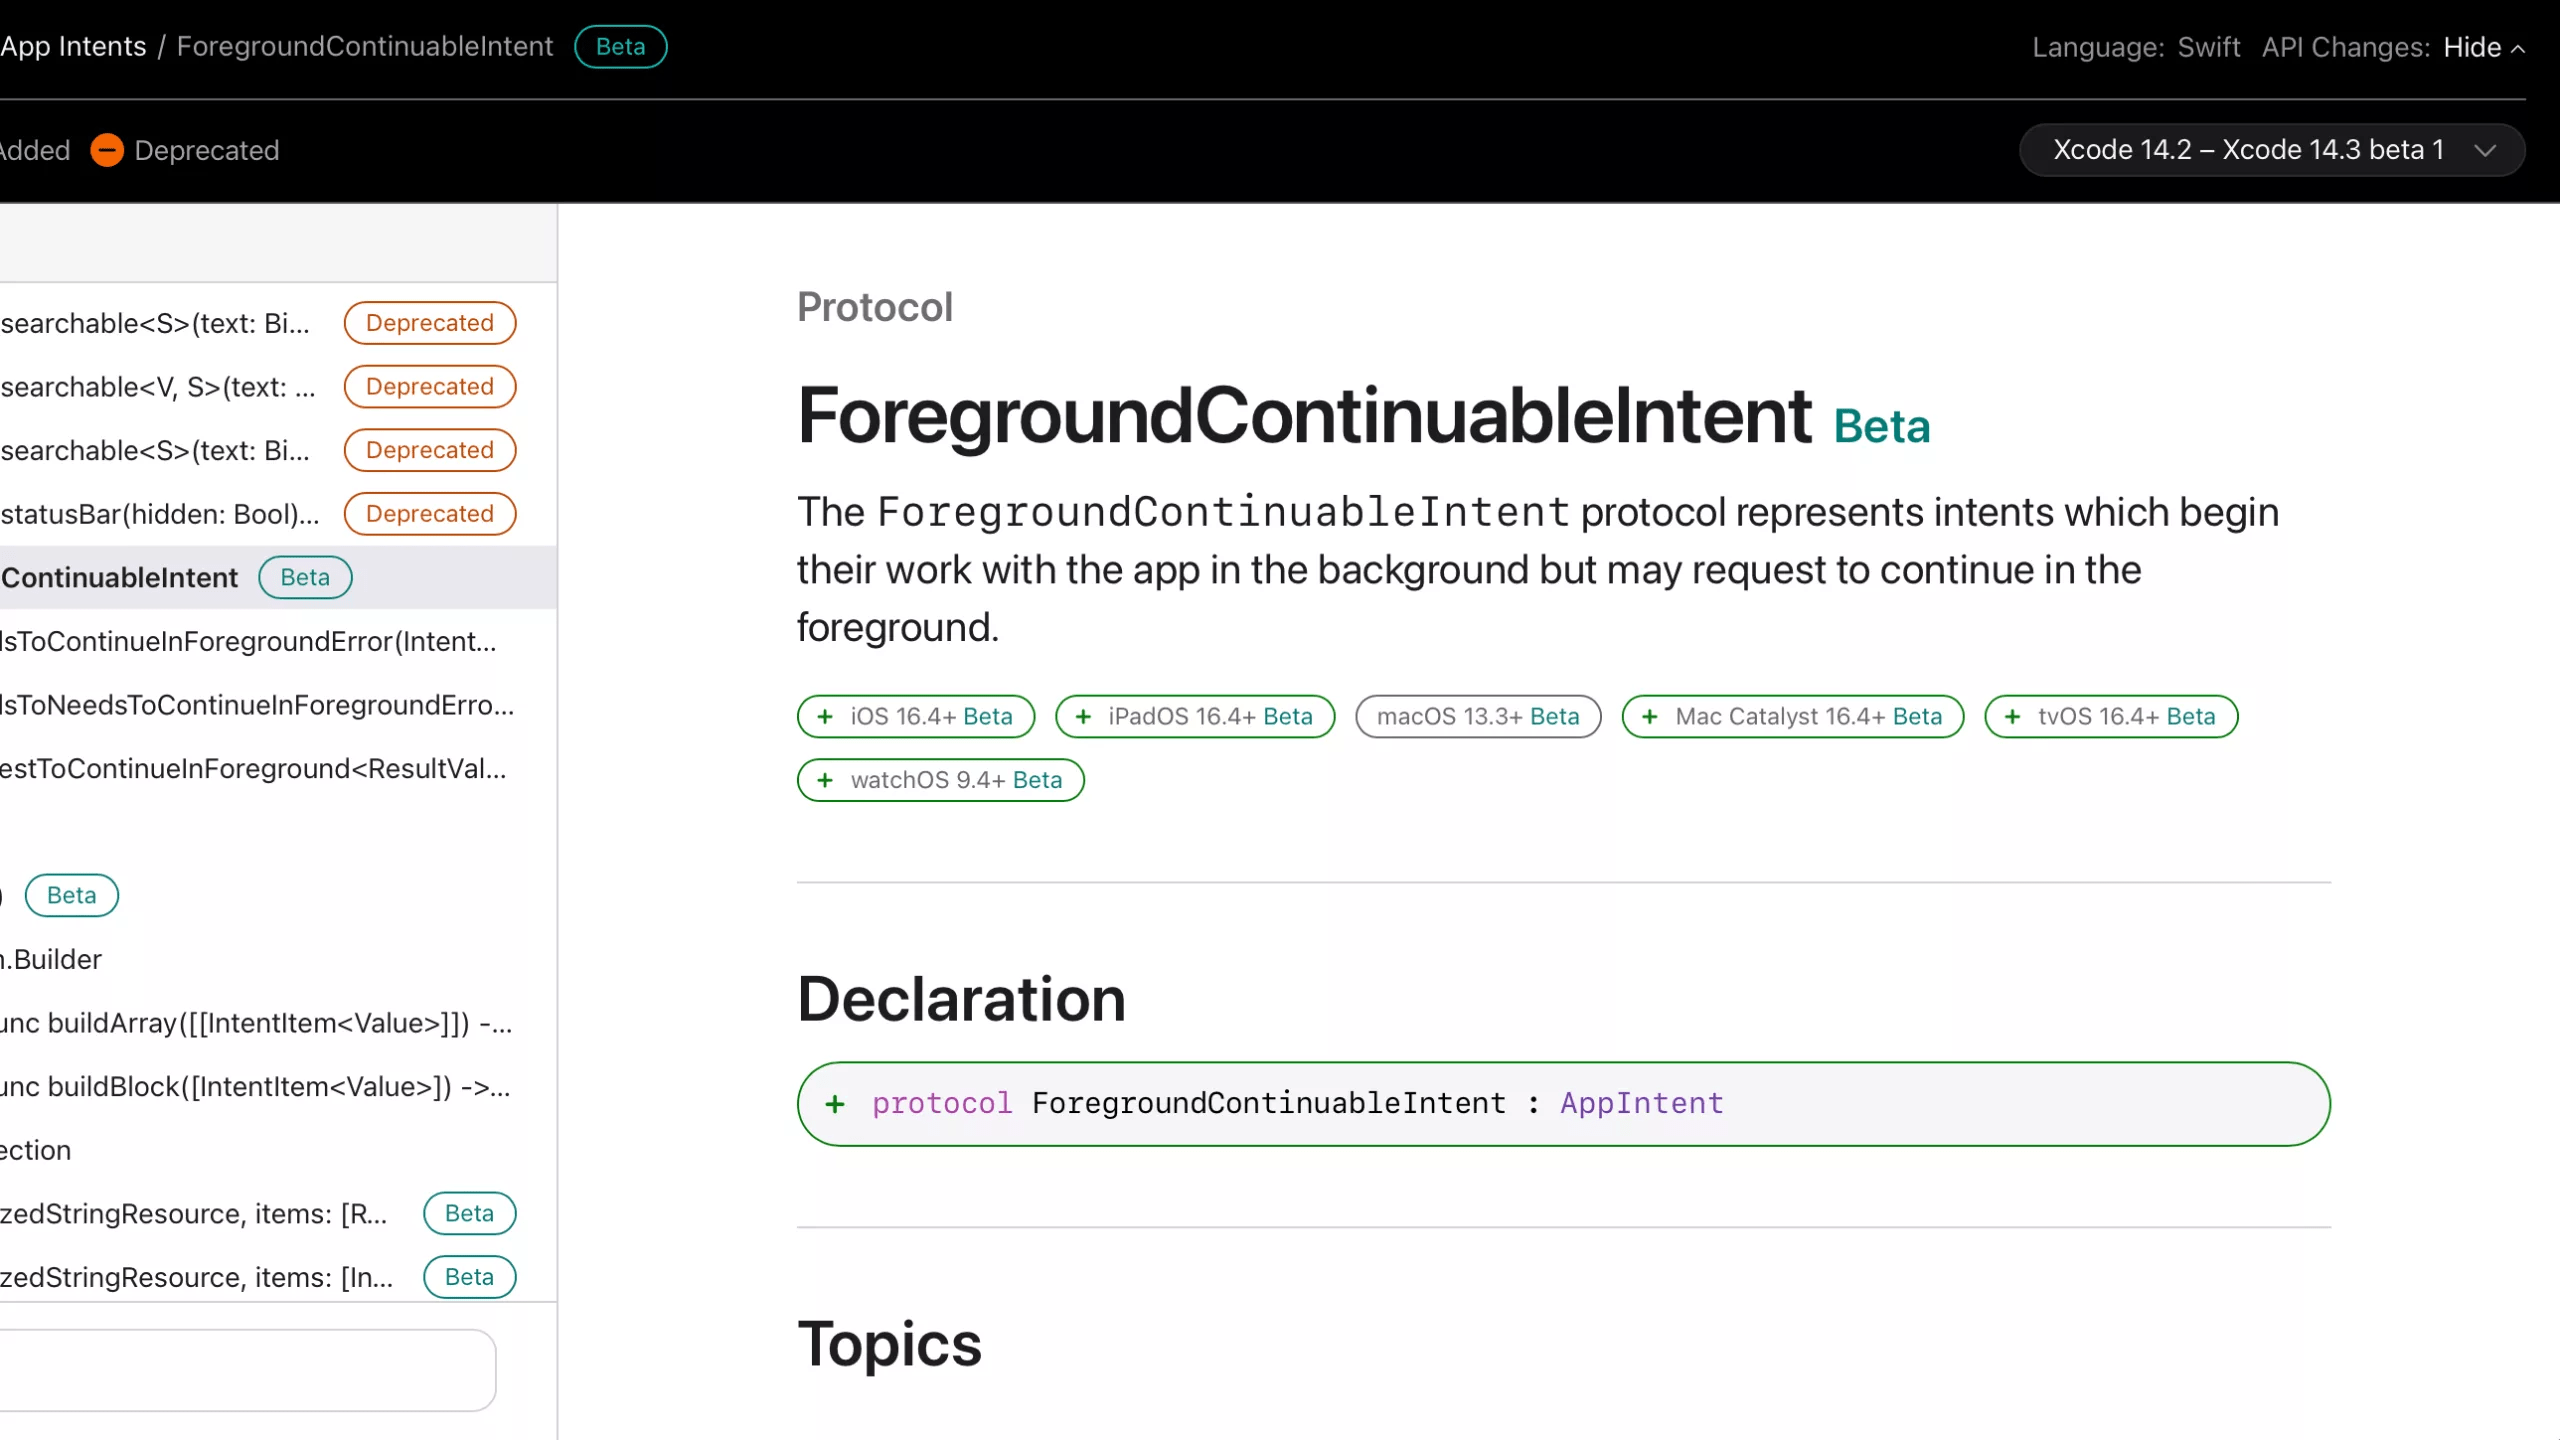Click the plus icon in the tvOS 16.4+ badge

point(2013,716)
